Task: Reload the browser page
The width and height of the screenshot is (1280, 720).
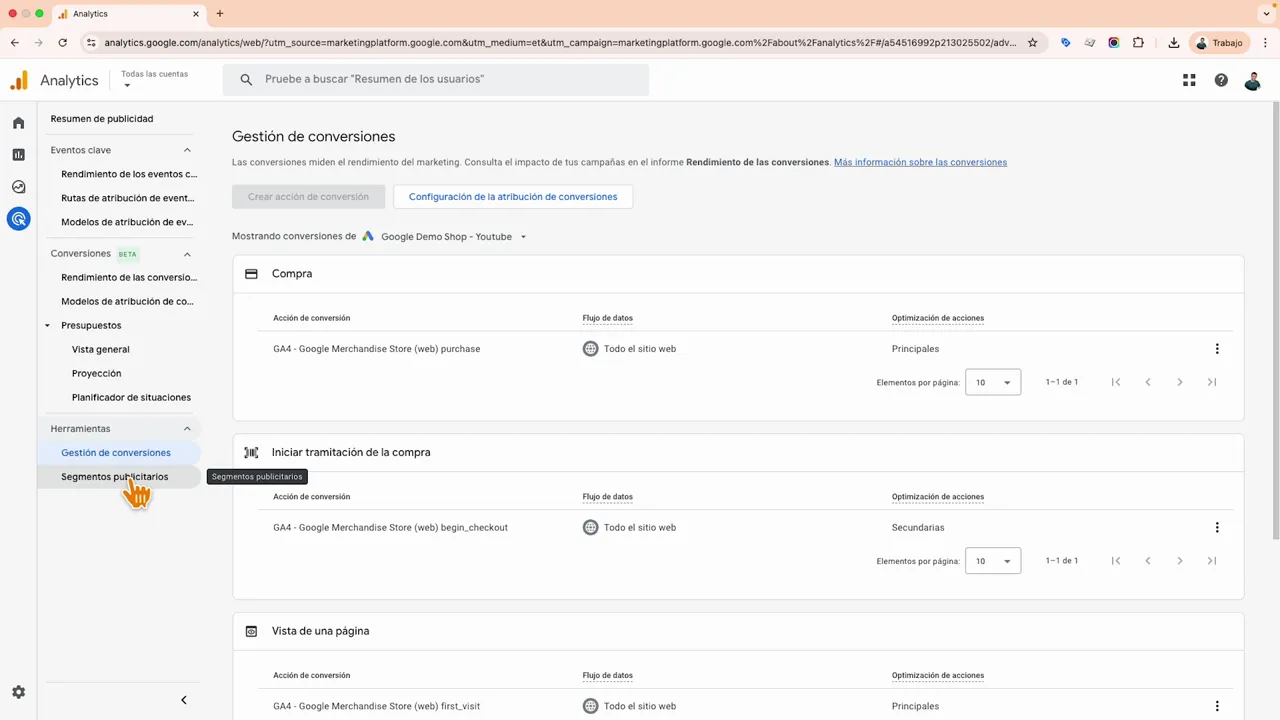Action: click(x=63, y=43)
